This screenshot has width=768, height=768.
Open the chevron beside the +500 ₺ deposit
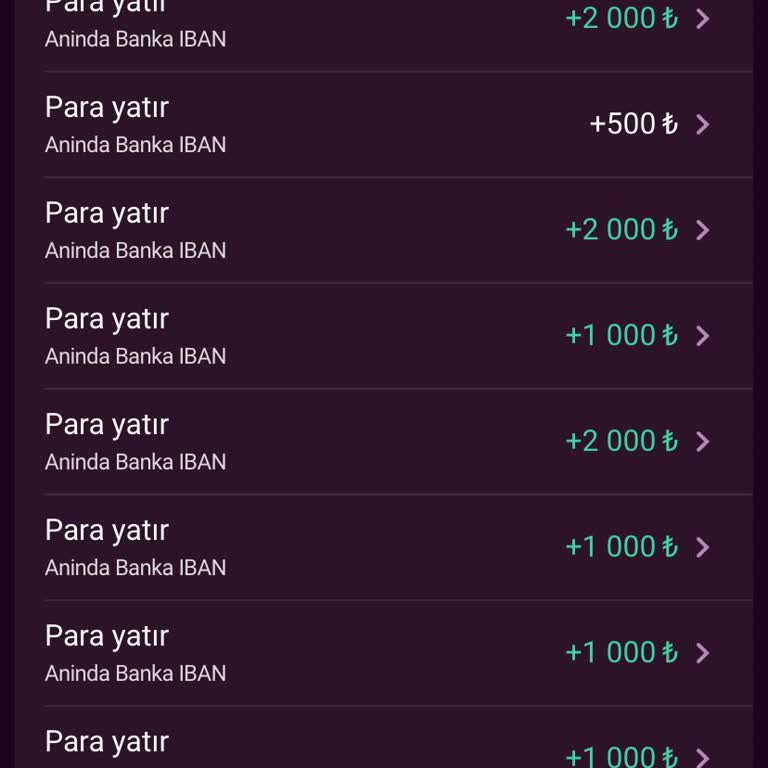click(703, 124)
